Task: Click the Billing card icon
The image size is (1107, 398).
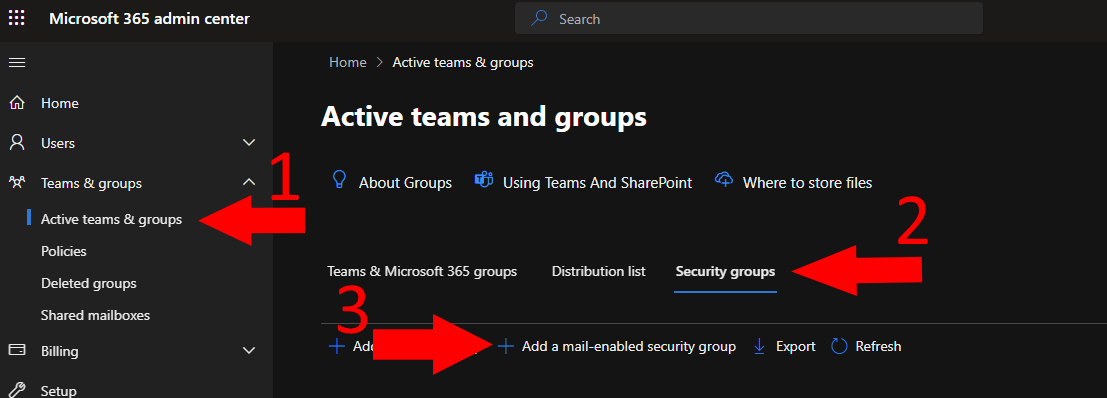Action: click(x=17, y=350)
